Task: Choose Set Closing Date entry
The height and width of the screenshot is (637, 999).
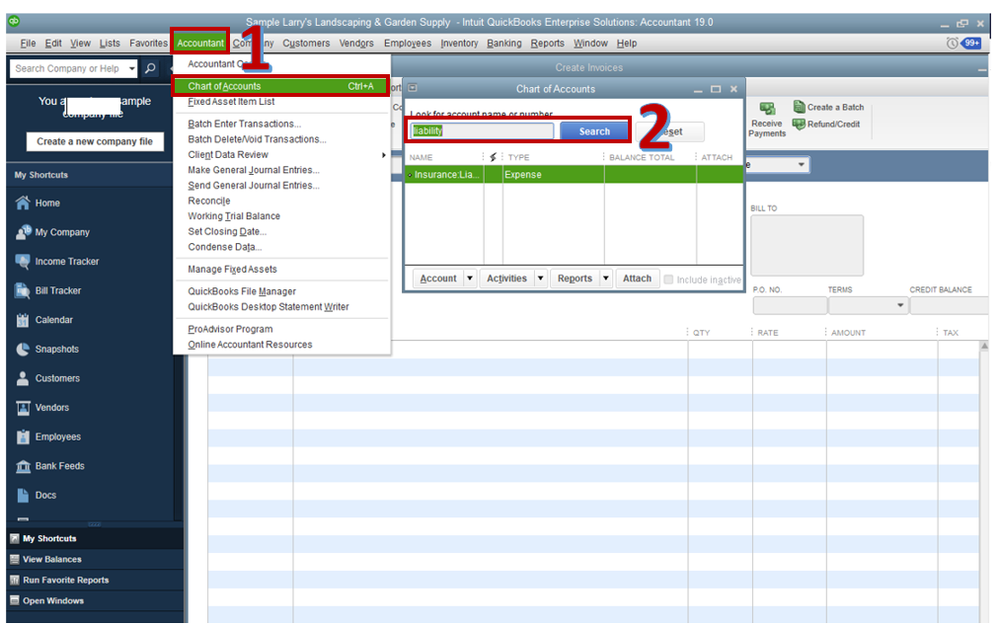Action: tap(227, 231)
